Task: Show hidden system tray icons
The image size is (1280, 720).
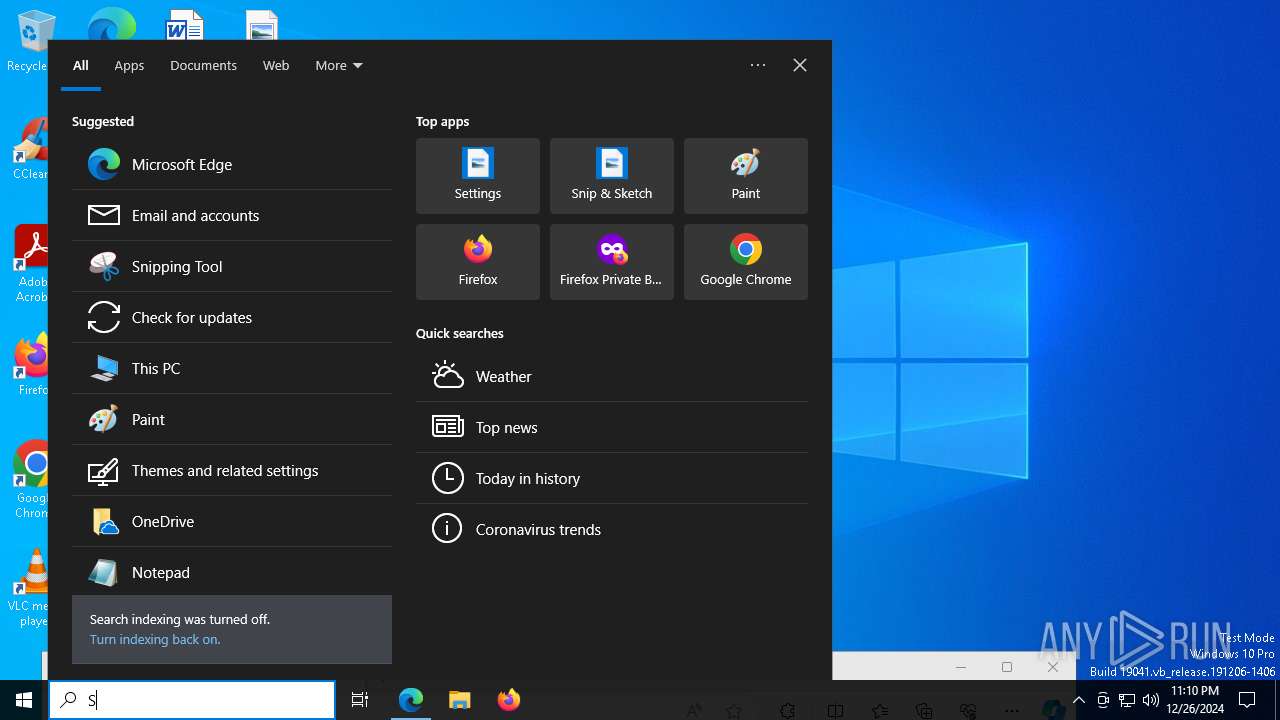Action: (1079, 700)
